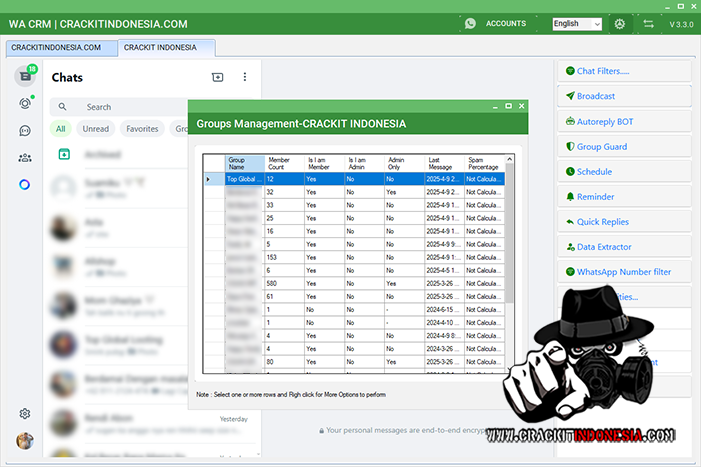Click the new chat icon beside Chats
Screen dimensions: 701x467
(x=218, y=77)
